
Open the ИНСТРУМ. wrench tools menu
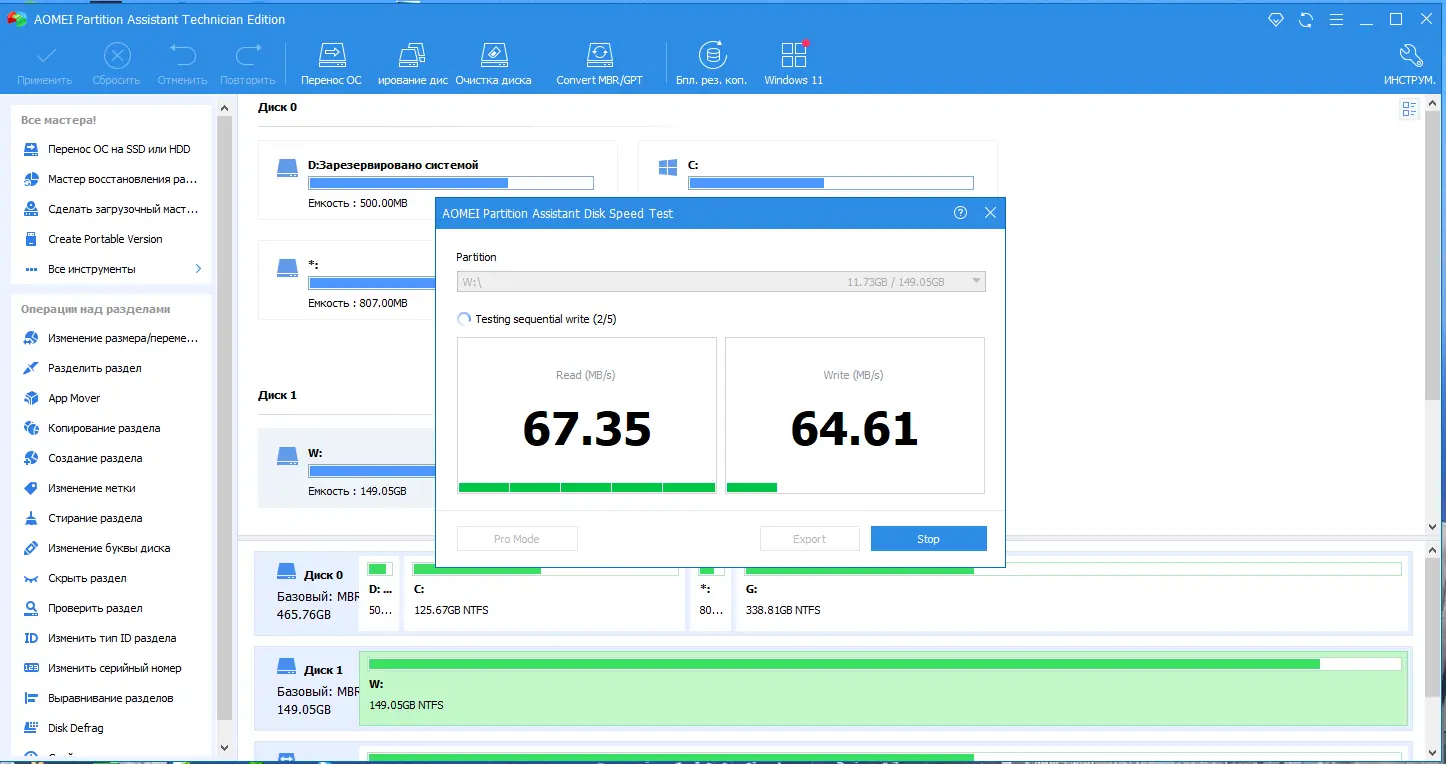pyautogui.click(x=1410, y=64)
